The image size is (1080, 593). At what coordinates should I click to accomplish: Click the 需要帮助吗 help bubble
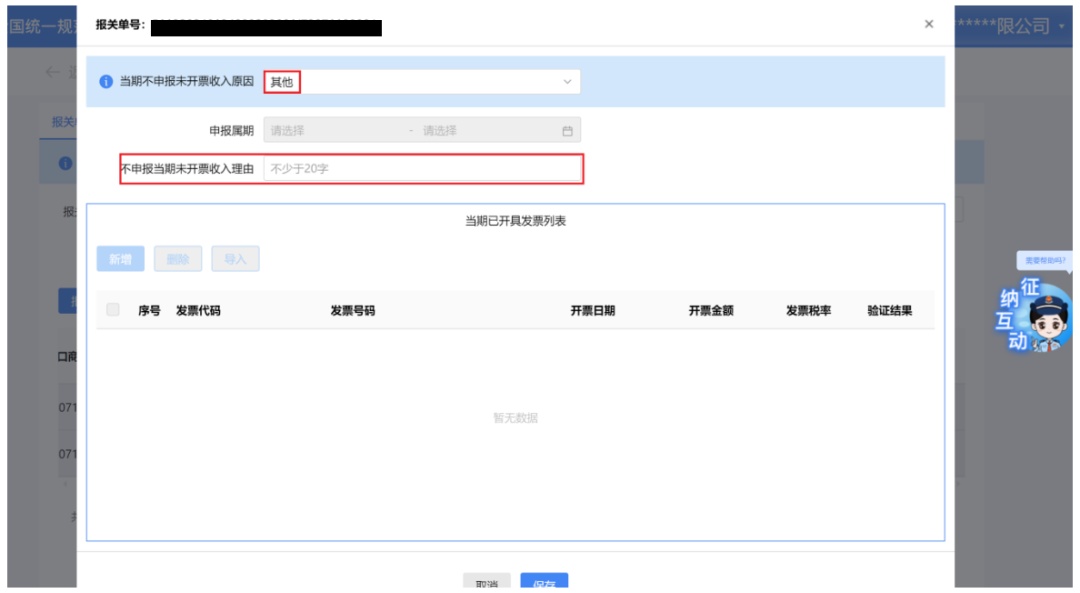pos(1044,260)
